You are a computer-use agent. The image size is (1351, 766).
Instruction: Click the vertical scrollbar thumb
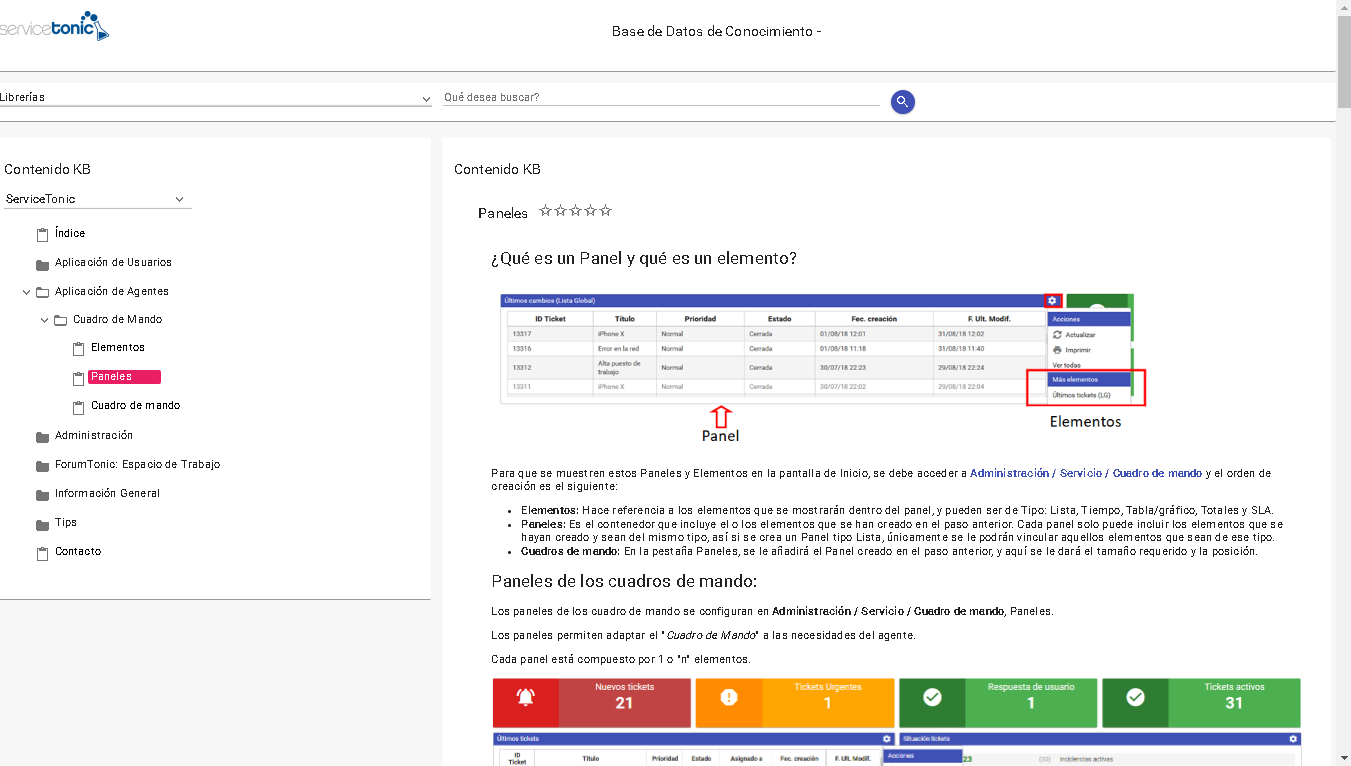coord(1343,62)
